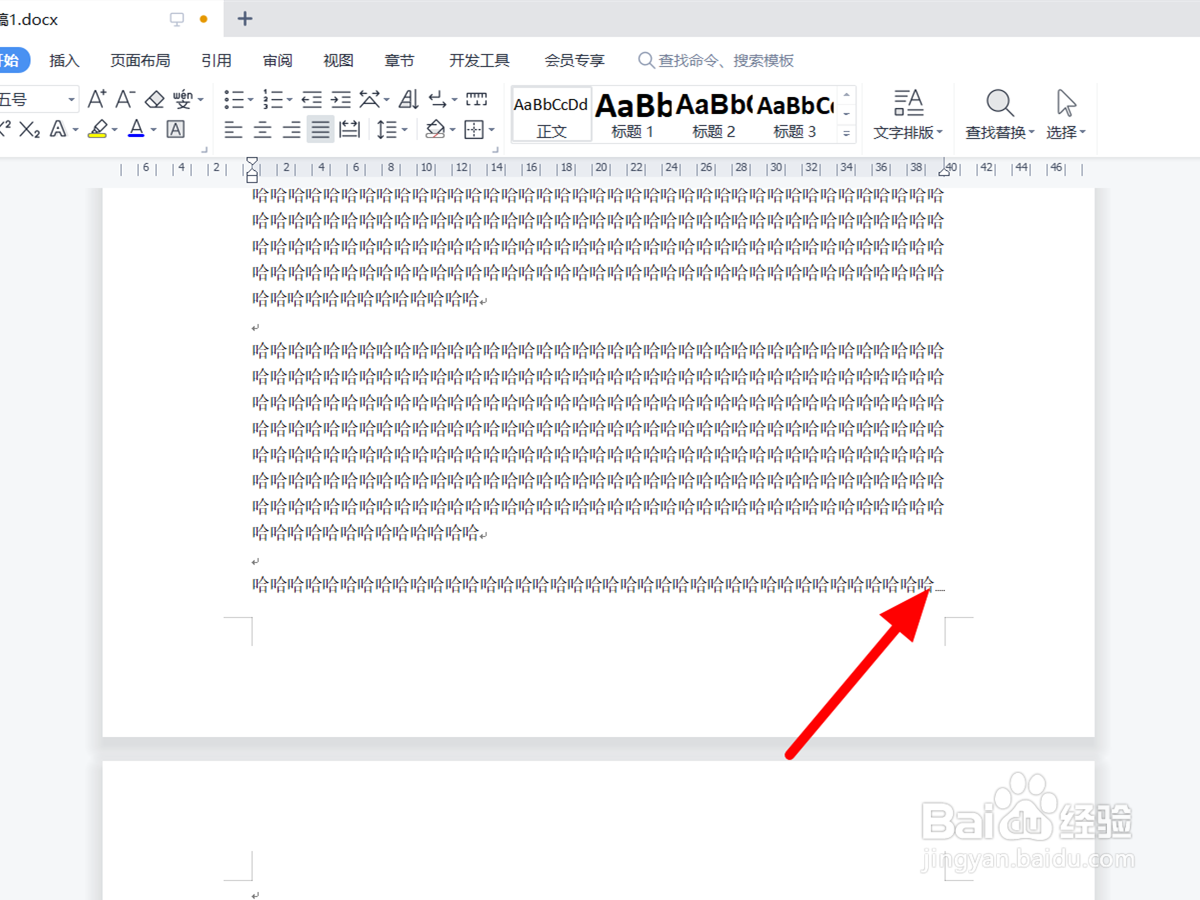1200x900 pixels.
Task: Apply distributed alignment
Action: pos(350,129)
